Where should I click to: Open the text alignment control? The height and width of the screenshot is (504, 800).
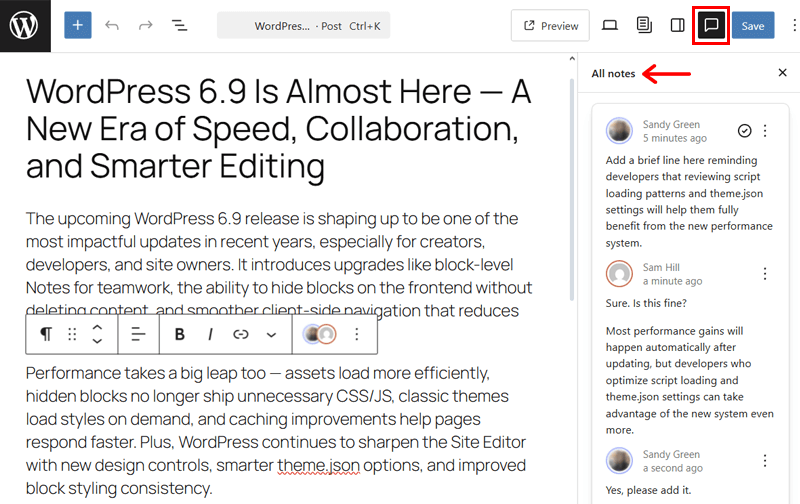coord(138,334)
